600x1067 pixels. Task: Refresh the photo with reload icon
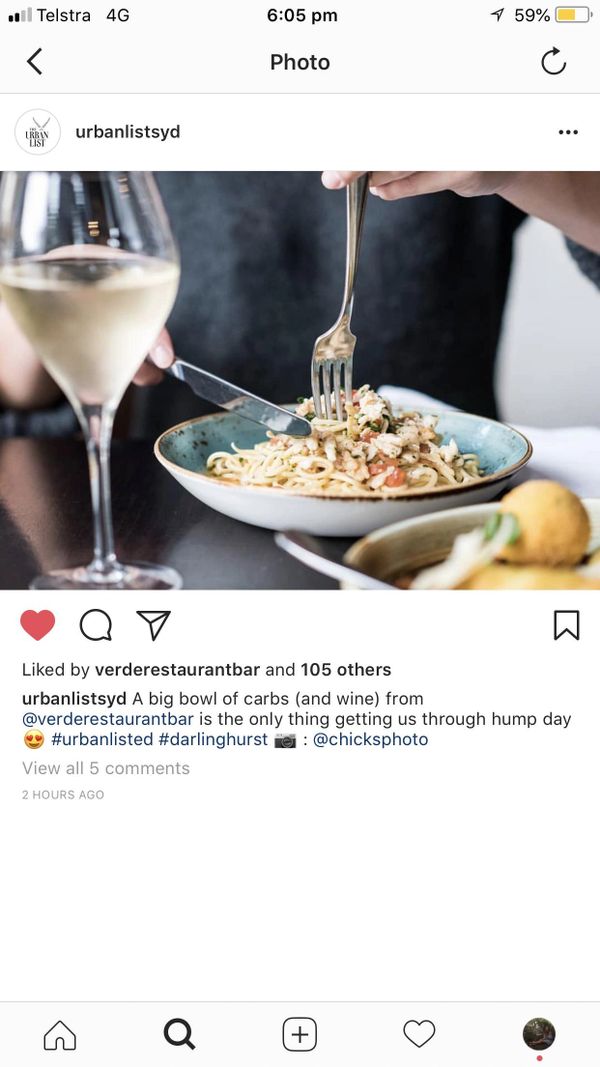[x=553, y=61]
